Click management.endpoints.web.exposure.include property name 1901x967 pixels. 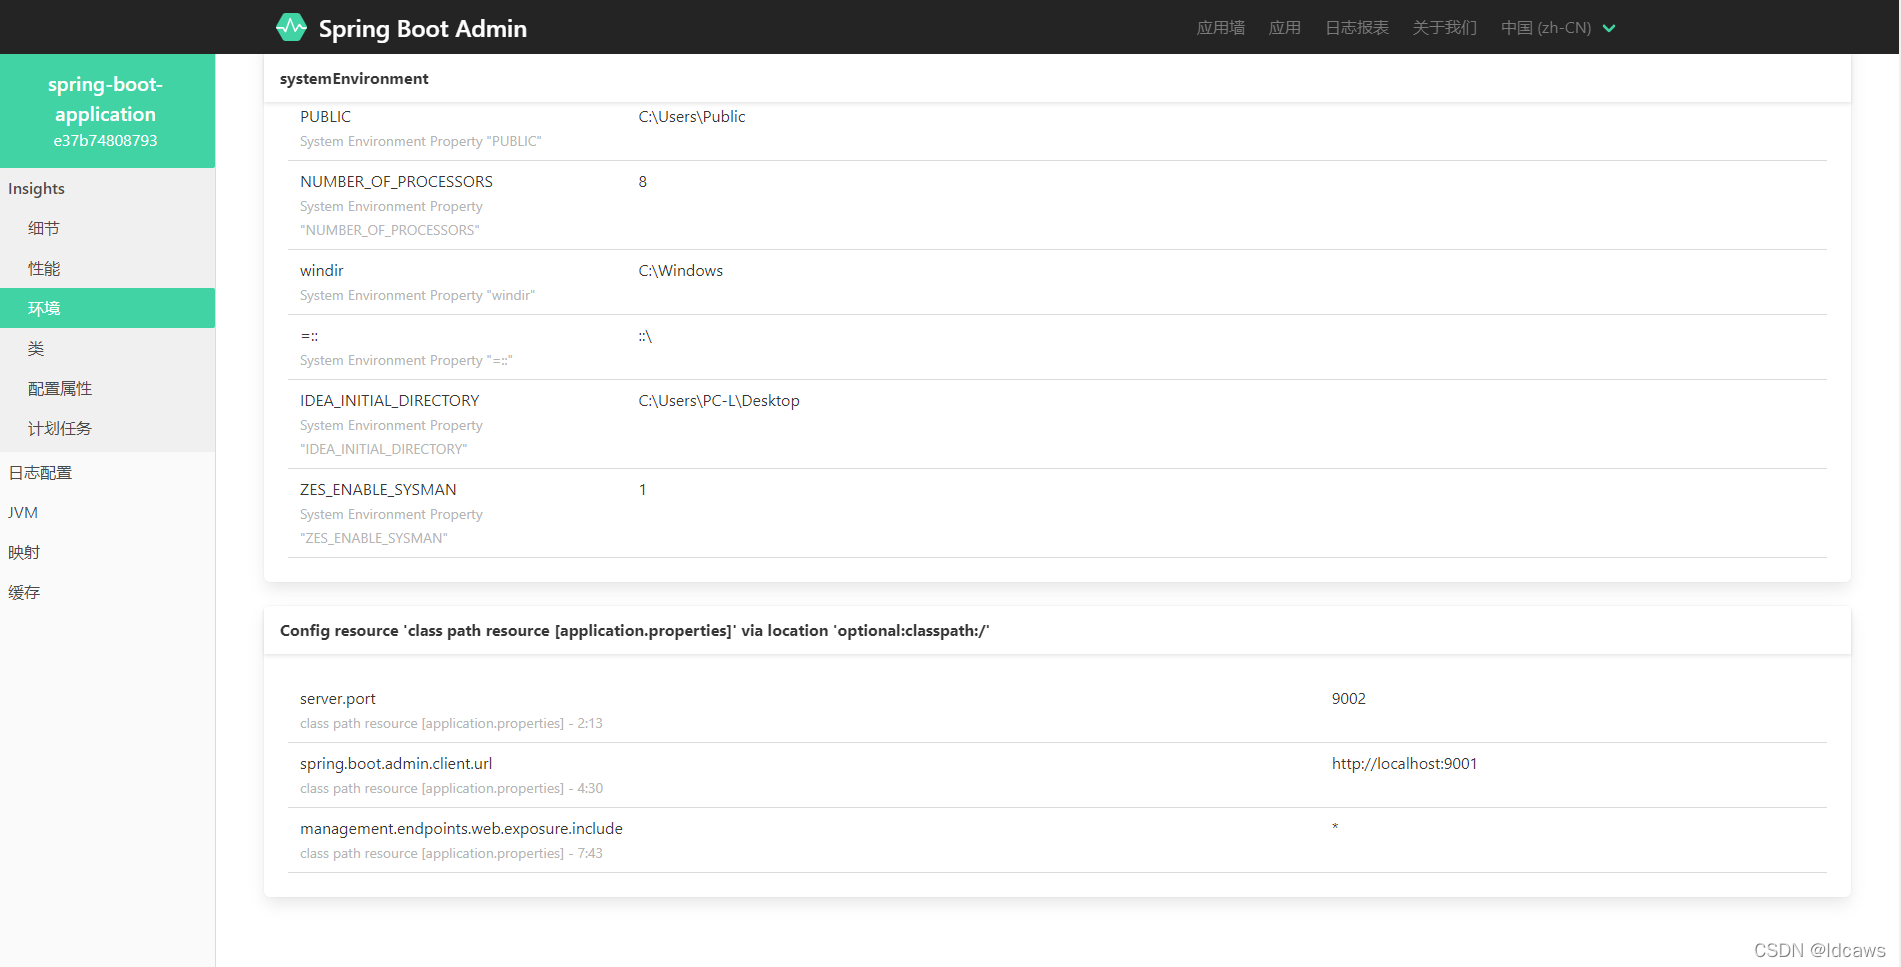[x=461, y=829]
